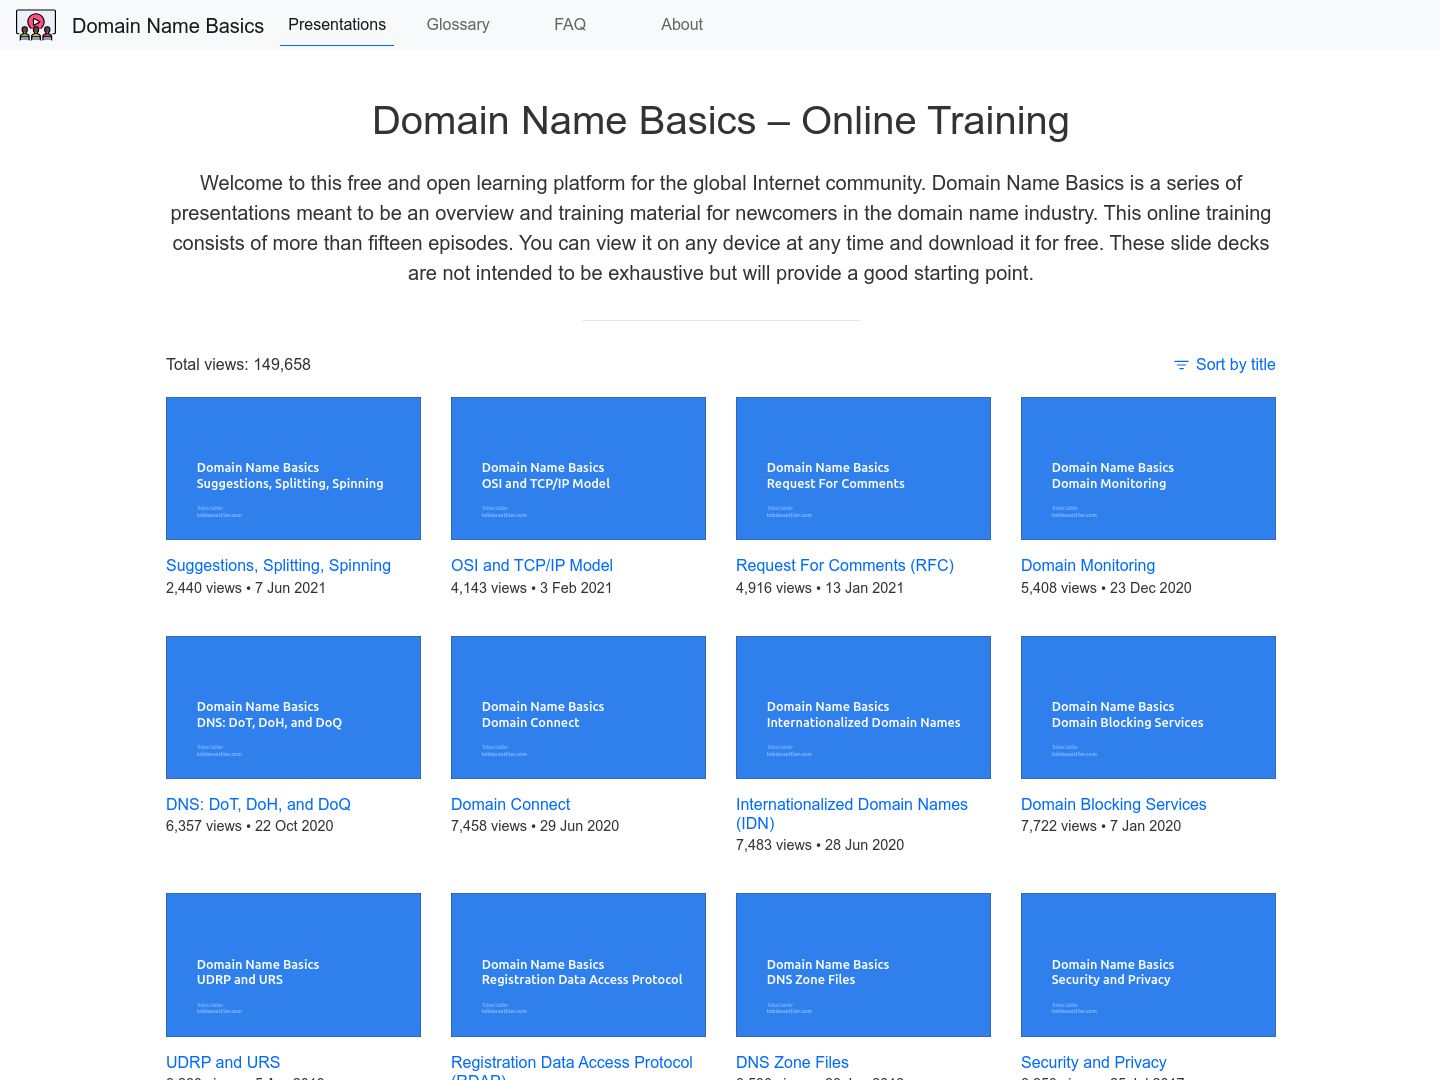Open the Security and Privacy thumbnail
The height and width of the screenshot is (1080, 1440).
[x=1148, y=965]
